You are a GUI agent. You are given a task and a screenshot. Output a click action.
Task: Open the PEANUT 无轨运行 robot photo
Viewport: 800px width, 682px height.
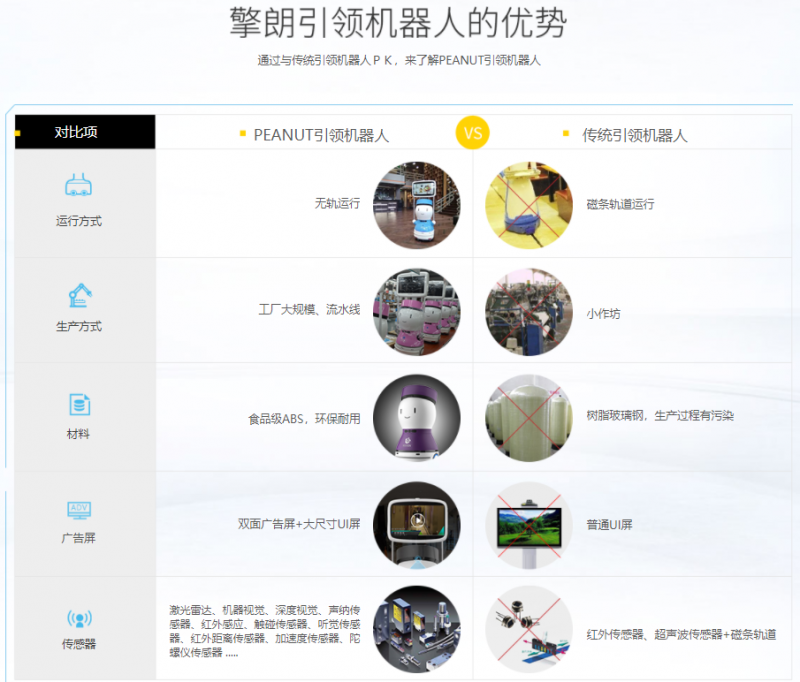click(x=417, y=205)
